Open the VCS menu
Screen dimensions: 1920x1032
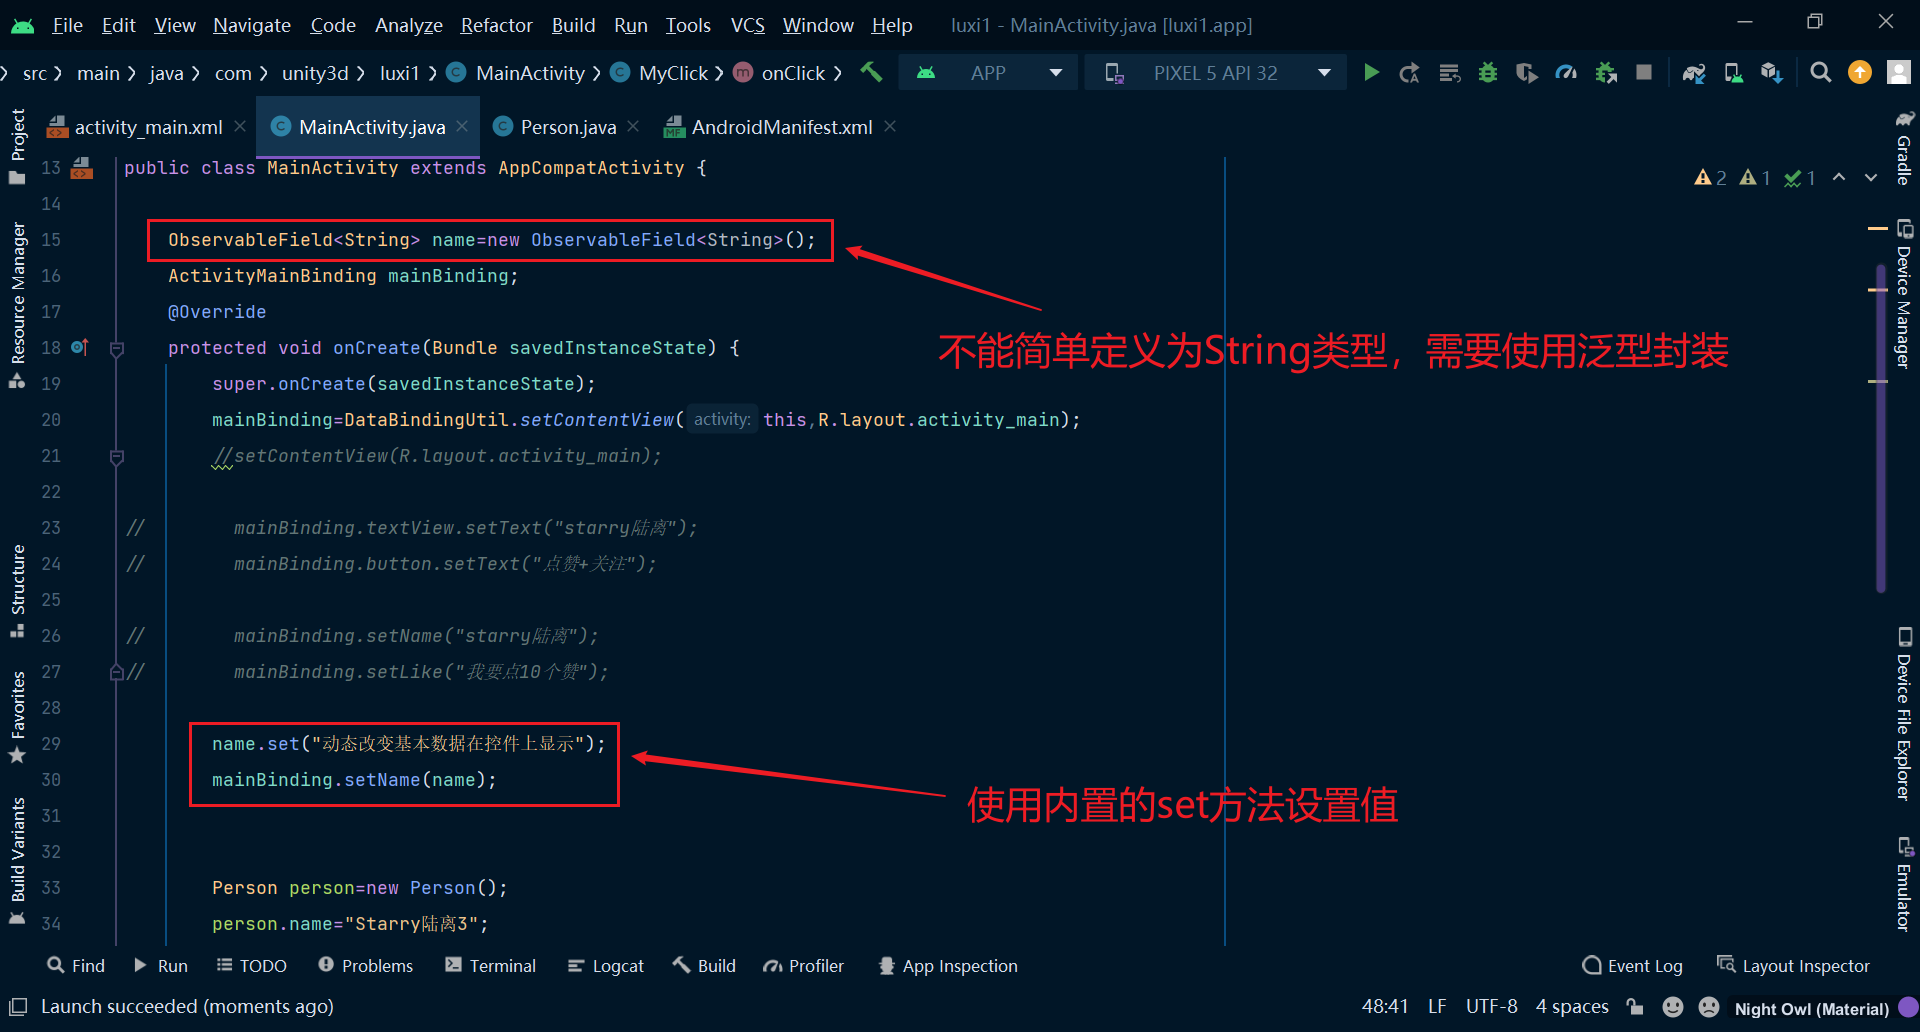747,25
